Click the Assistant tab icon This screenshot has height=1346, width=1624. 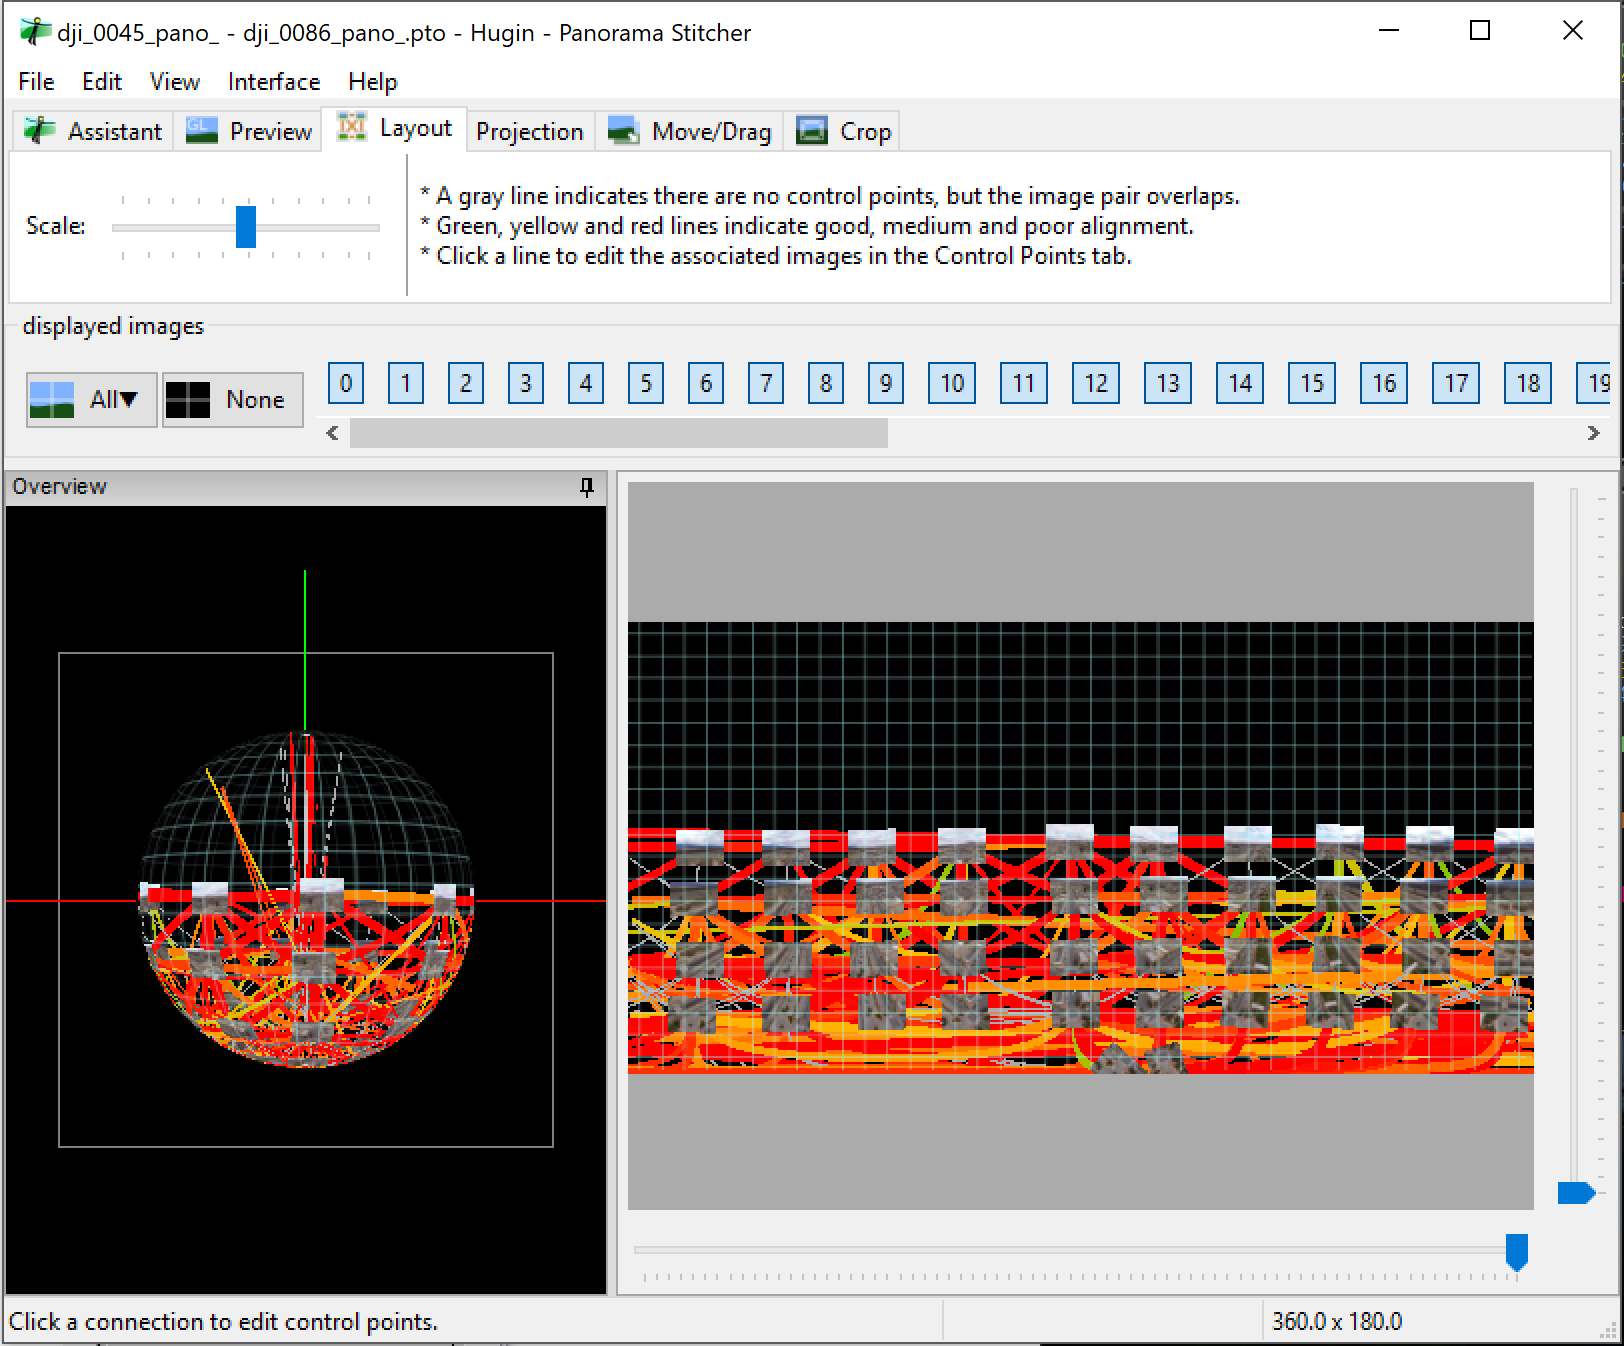coord(40,131)
